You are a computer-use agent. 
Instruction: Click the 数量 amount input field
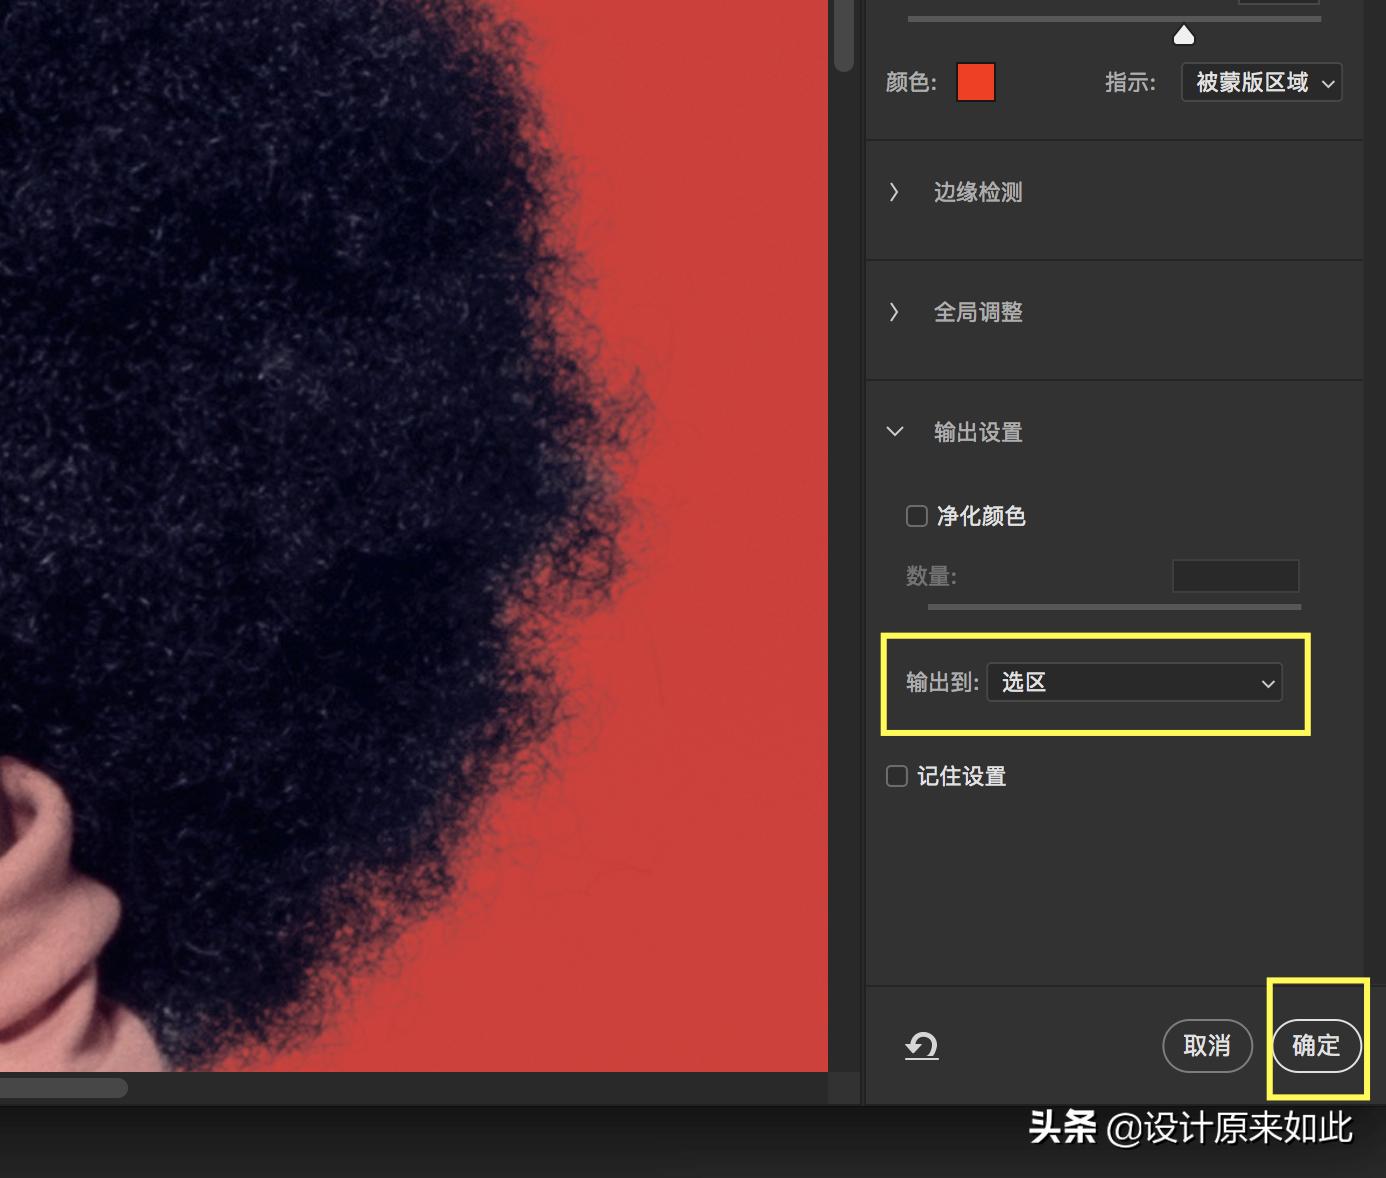pyautogui.click(x=1235, y=576)
